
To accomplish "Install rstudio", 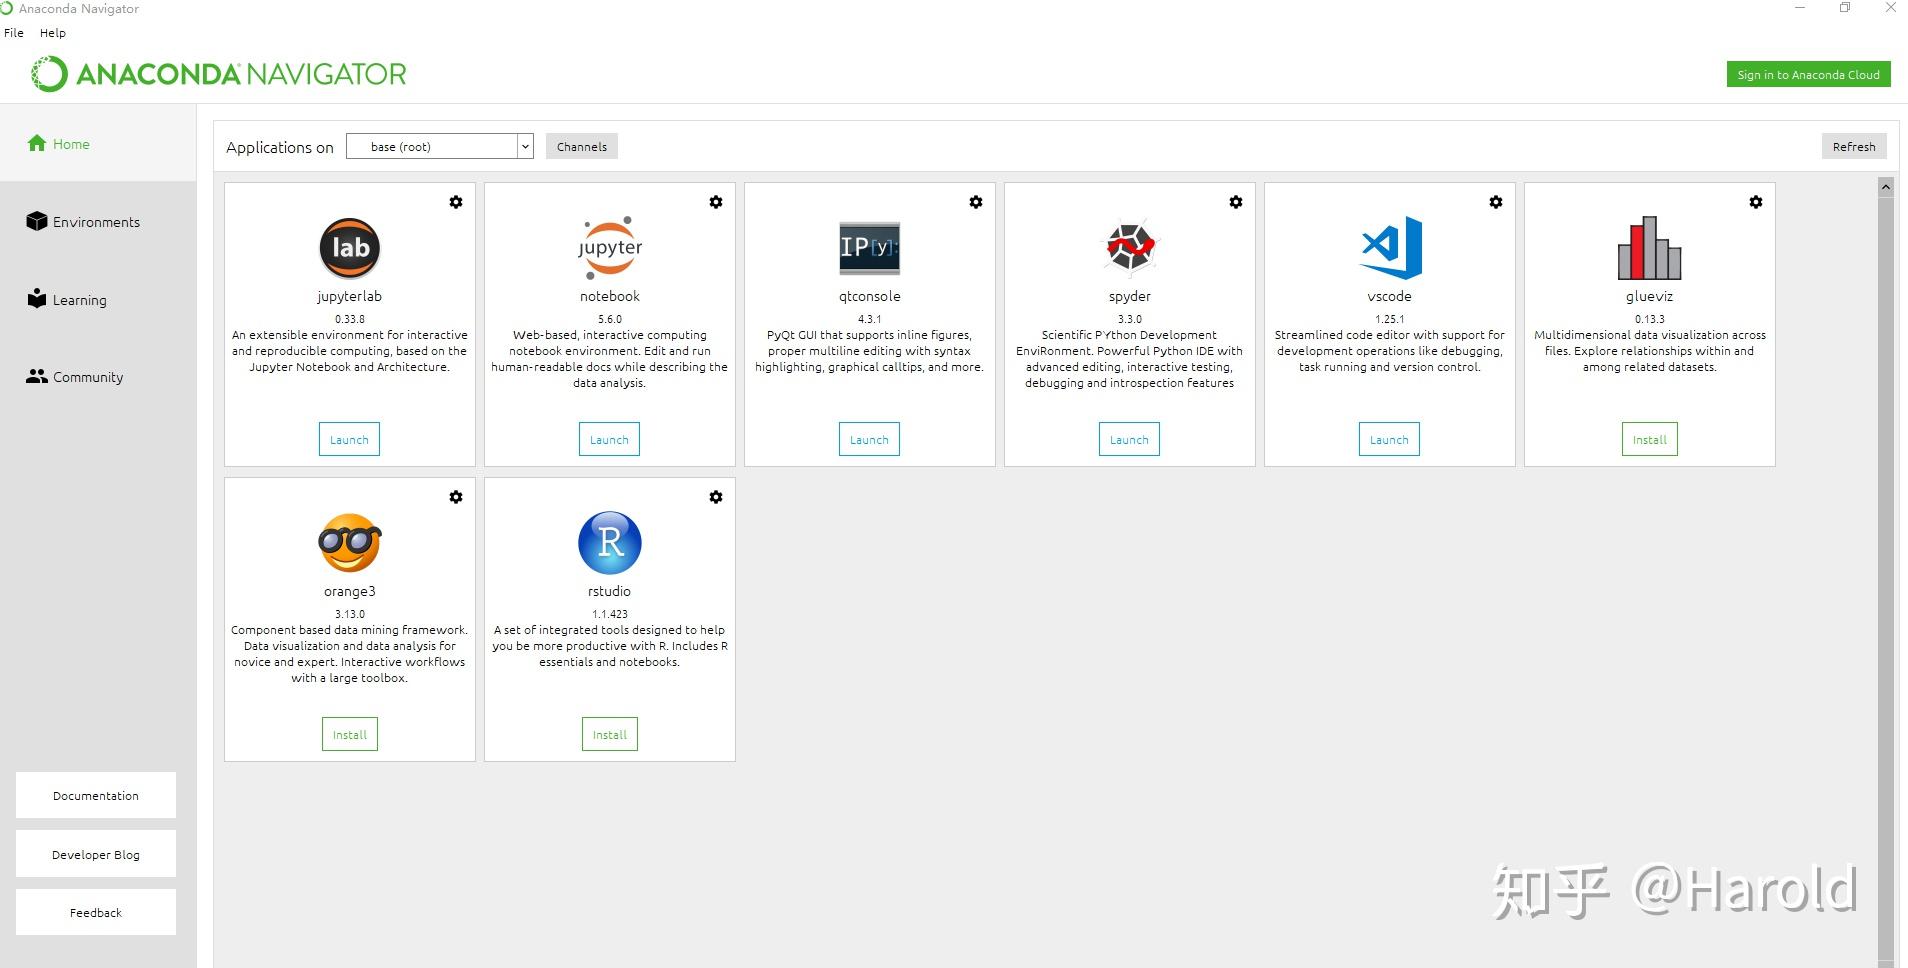I will click(610, 734).
